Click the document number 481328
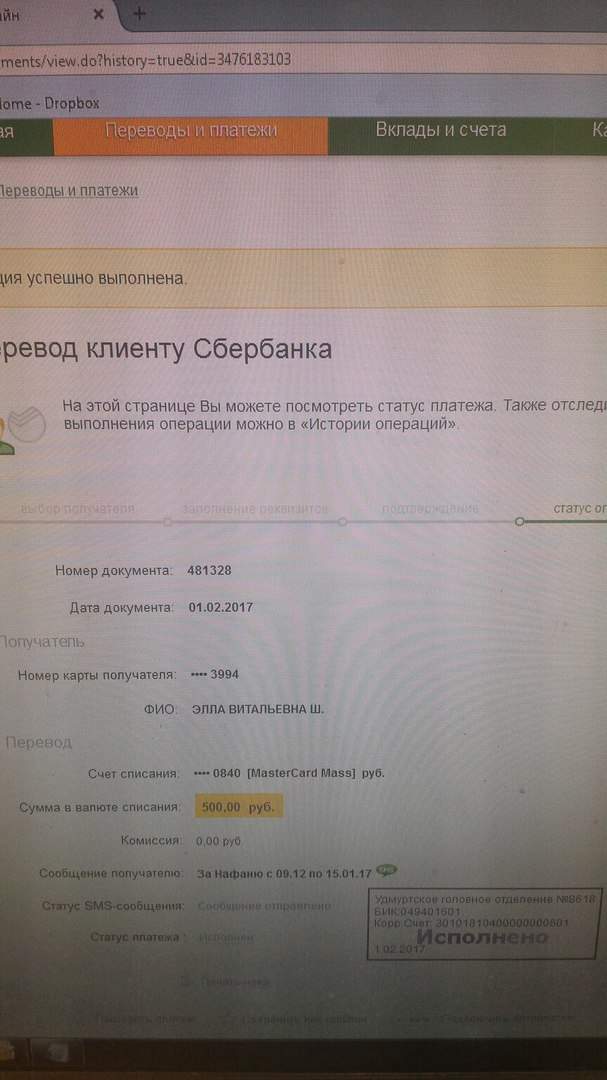Image resolution: width=607 pixels, height=1080 pixels. [x=209, y=571]
